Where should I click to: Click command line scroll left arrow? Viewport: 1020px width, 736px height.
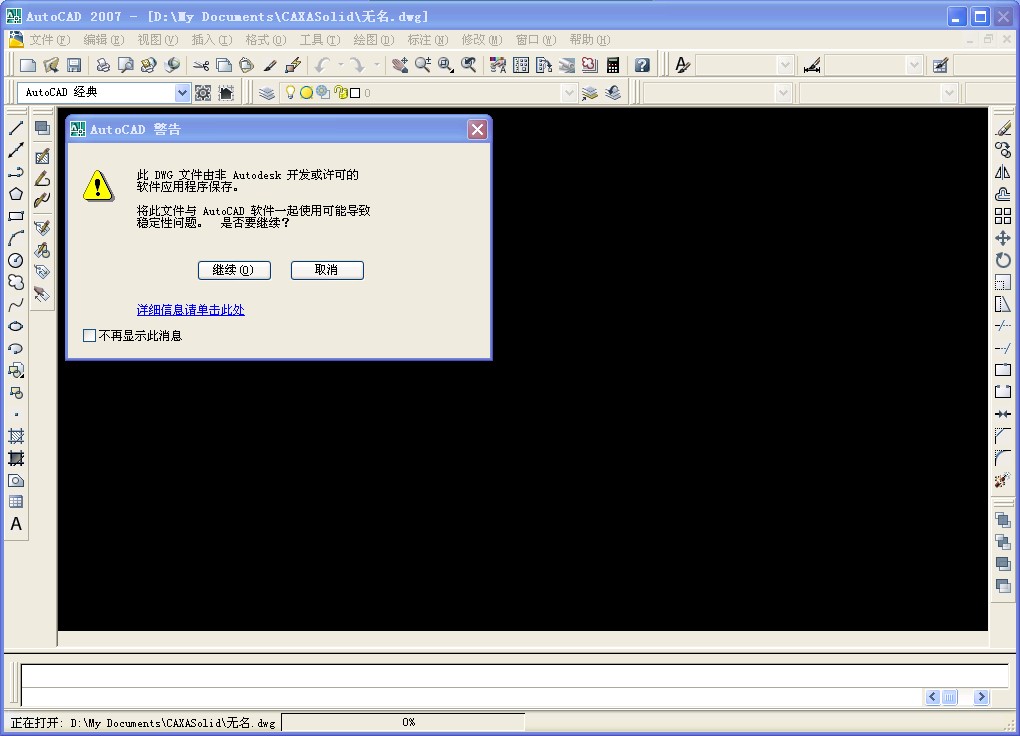click(933, 697)
